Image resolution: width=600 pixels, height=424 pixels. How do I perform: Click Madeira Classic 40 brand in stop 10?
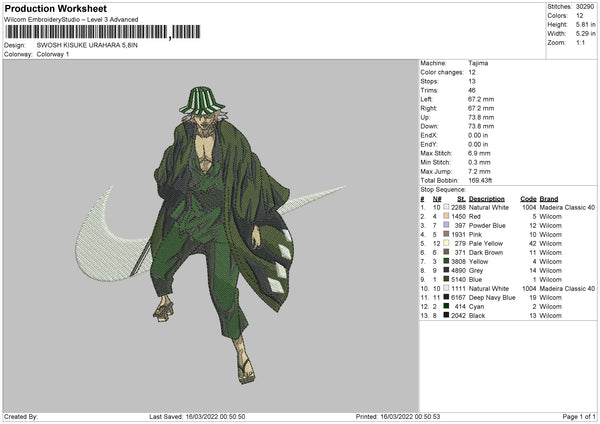point(567,289)
